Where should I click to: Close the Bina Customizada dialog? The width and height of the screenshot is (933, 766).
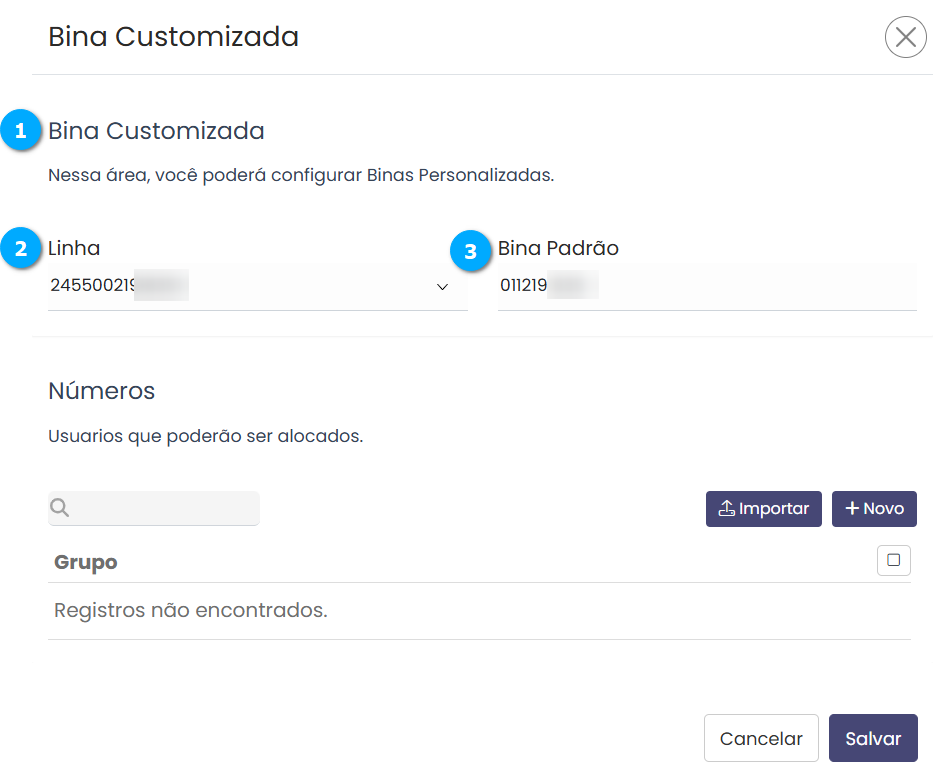[905, 38]
